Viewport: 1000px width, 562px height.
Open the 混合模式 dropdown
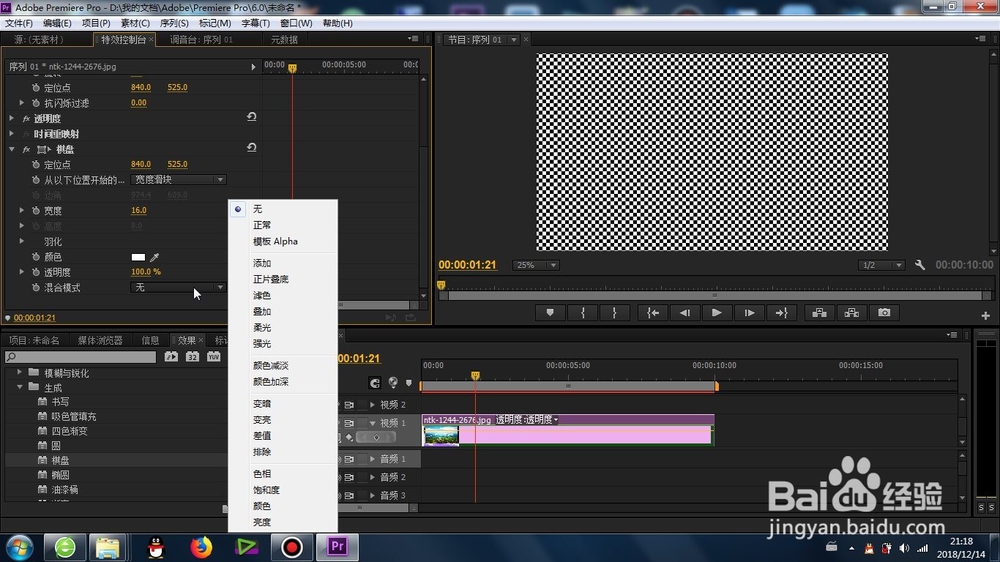coord(178,288)
